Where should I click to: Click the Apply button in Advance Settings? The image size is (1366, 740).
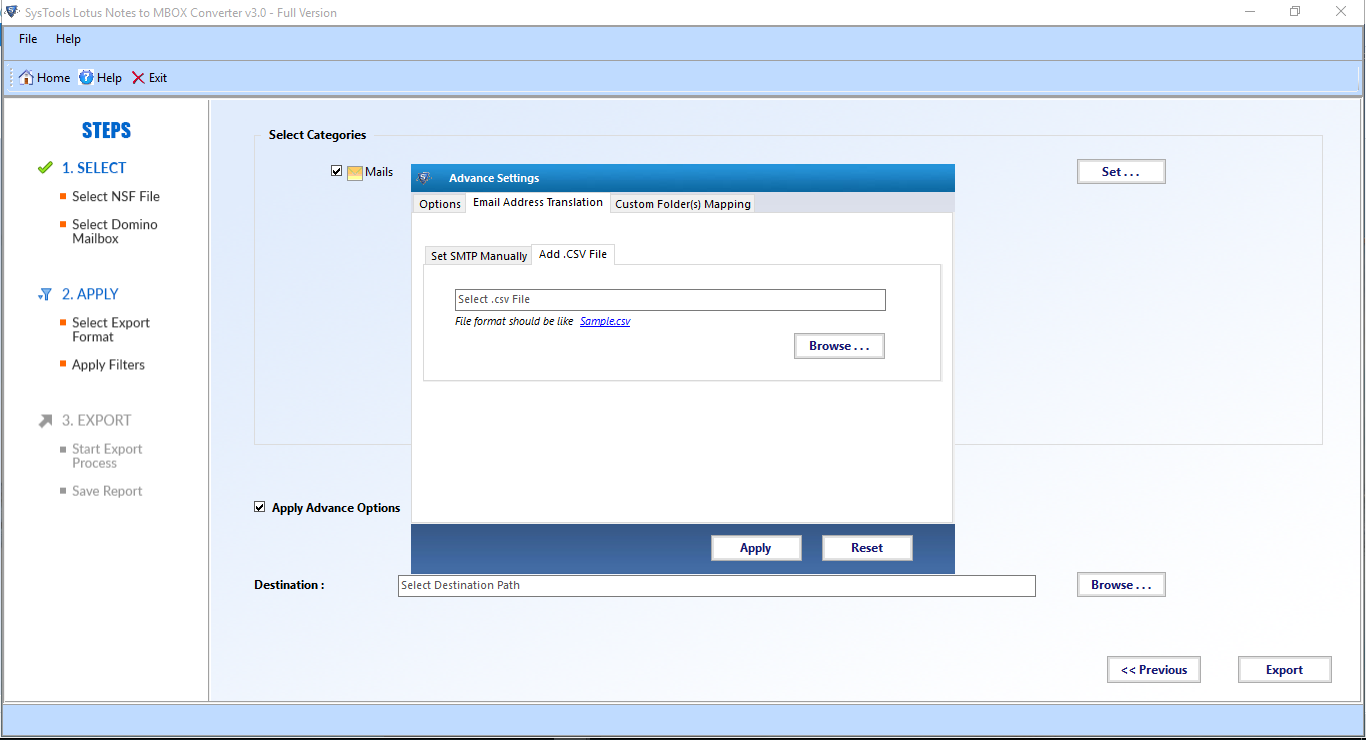(x=756, y=548)
